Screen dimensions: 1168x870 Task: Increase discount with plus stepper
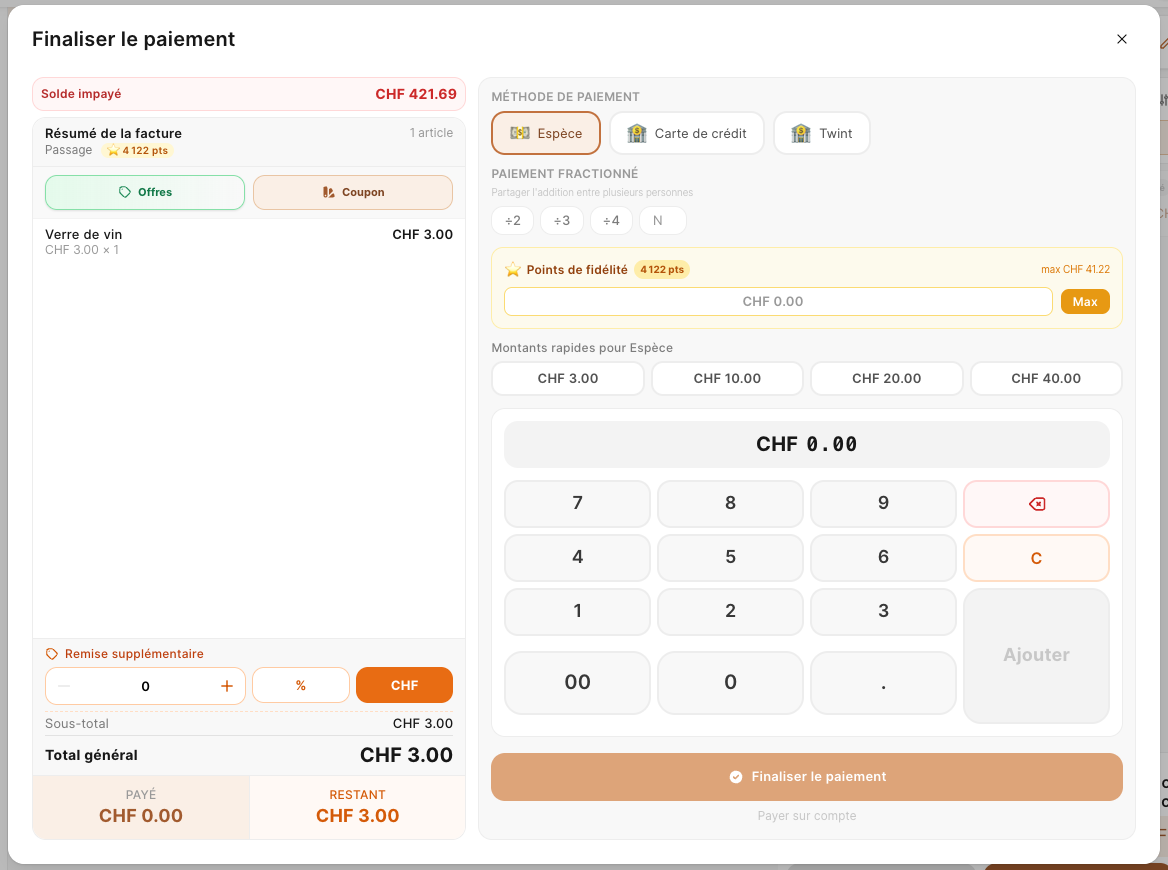[227, 686]
